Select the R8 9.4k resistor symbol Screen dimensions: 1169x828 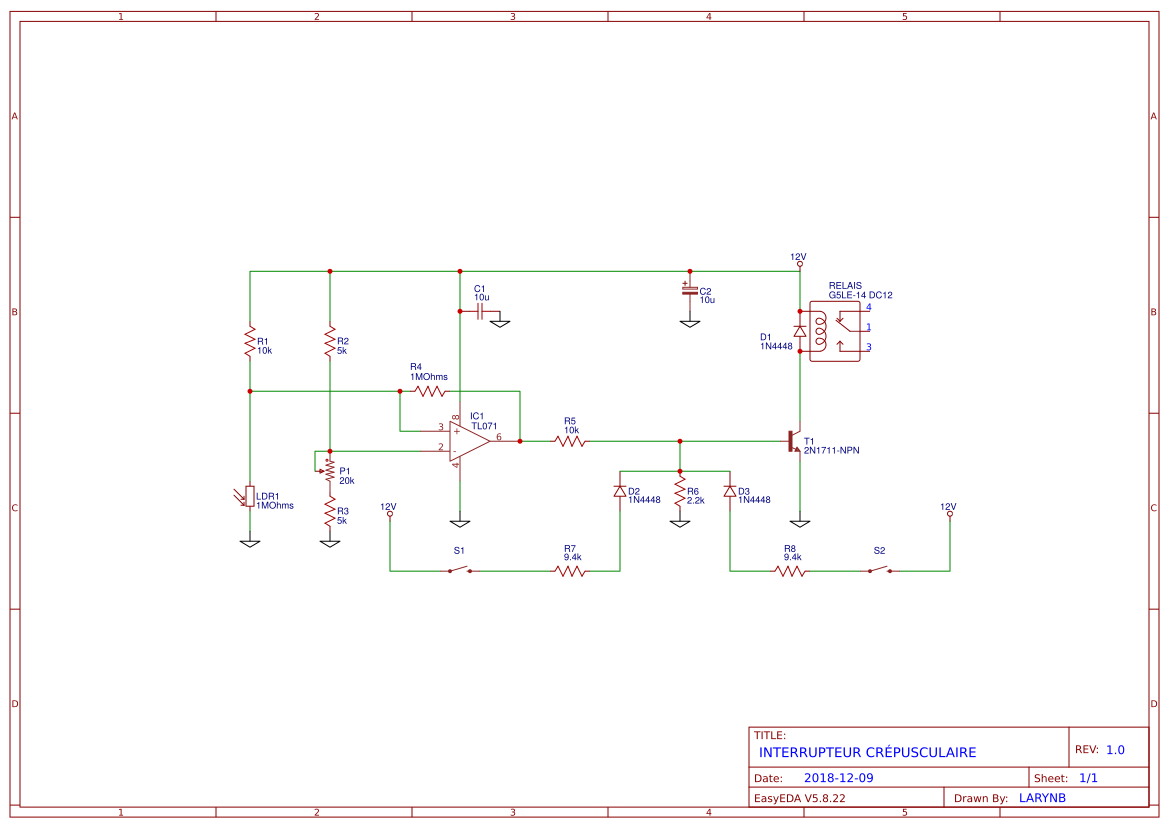(x=790, y=571)
